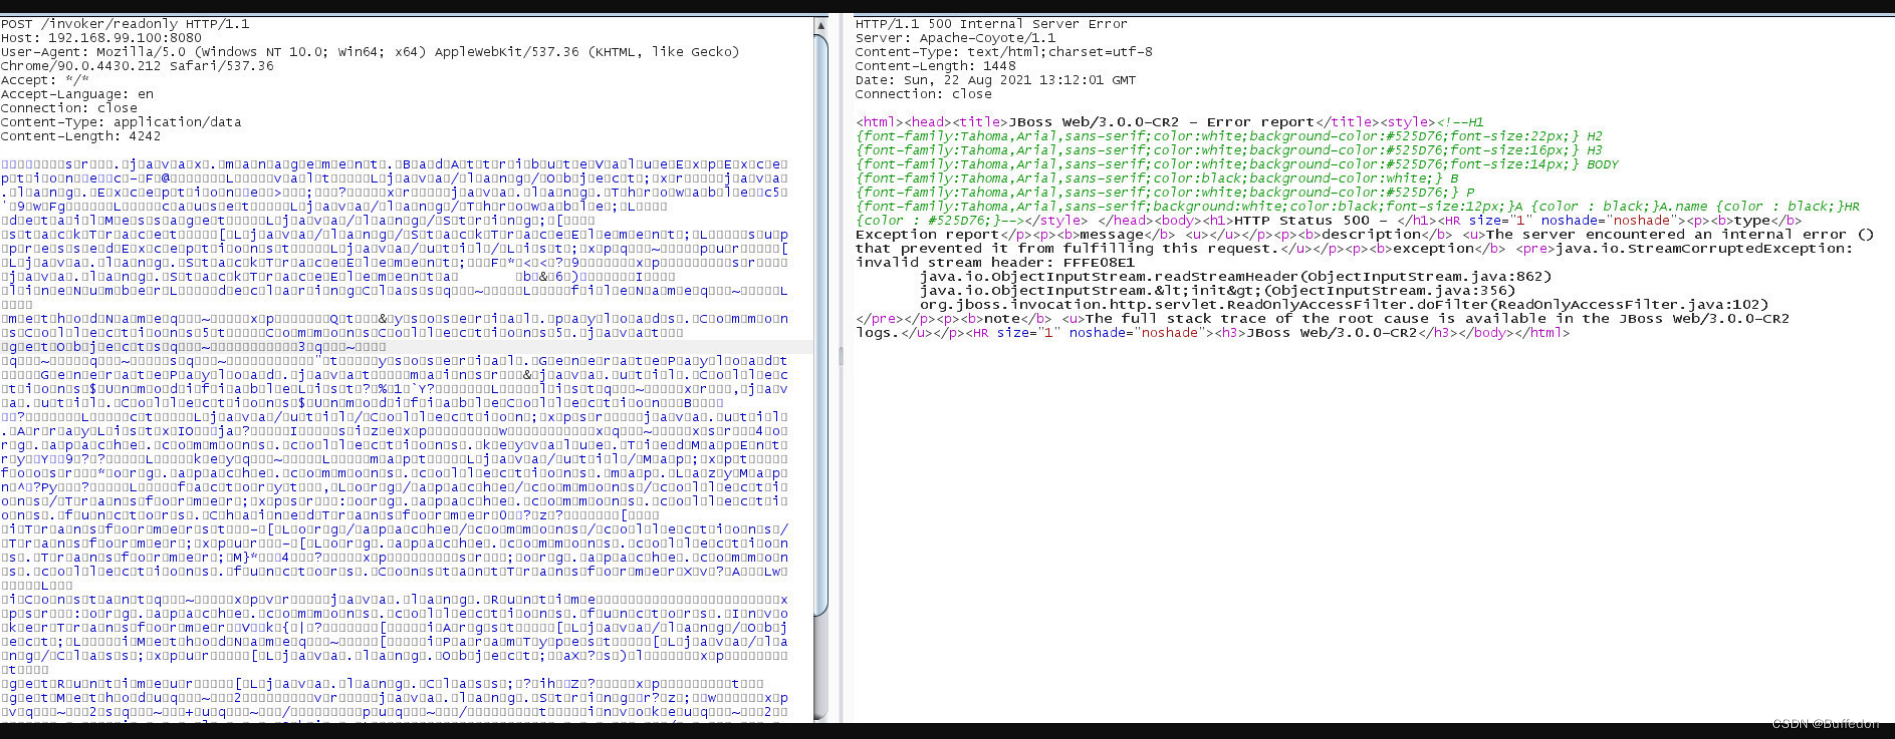Click the request 'Connection: close' header

[x=69, y=108]
